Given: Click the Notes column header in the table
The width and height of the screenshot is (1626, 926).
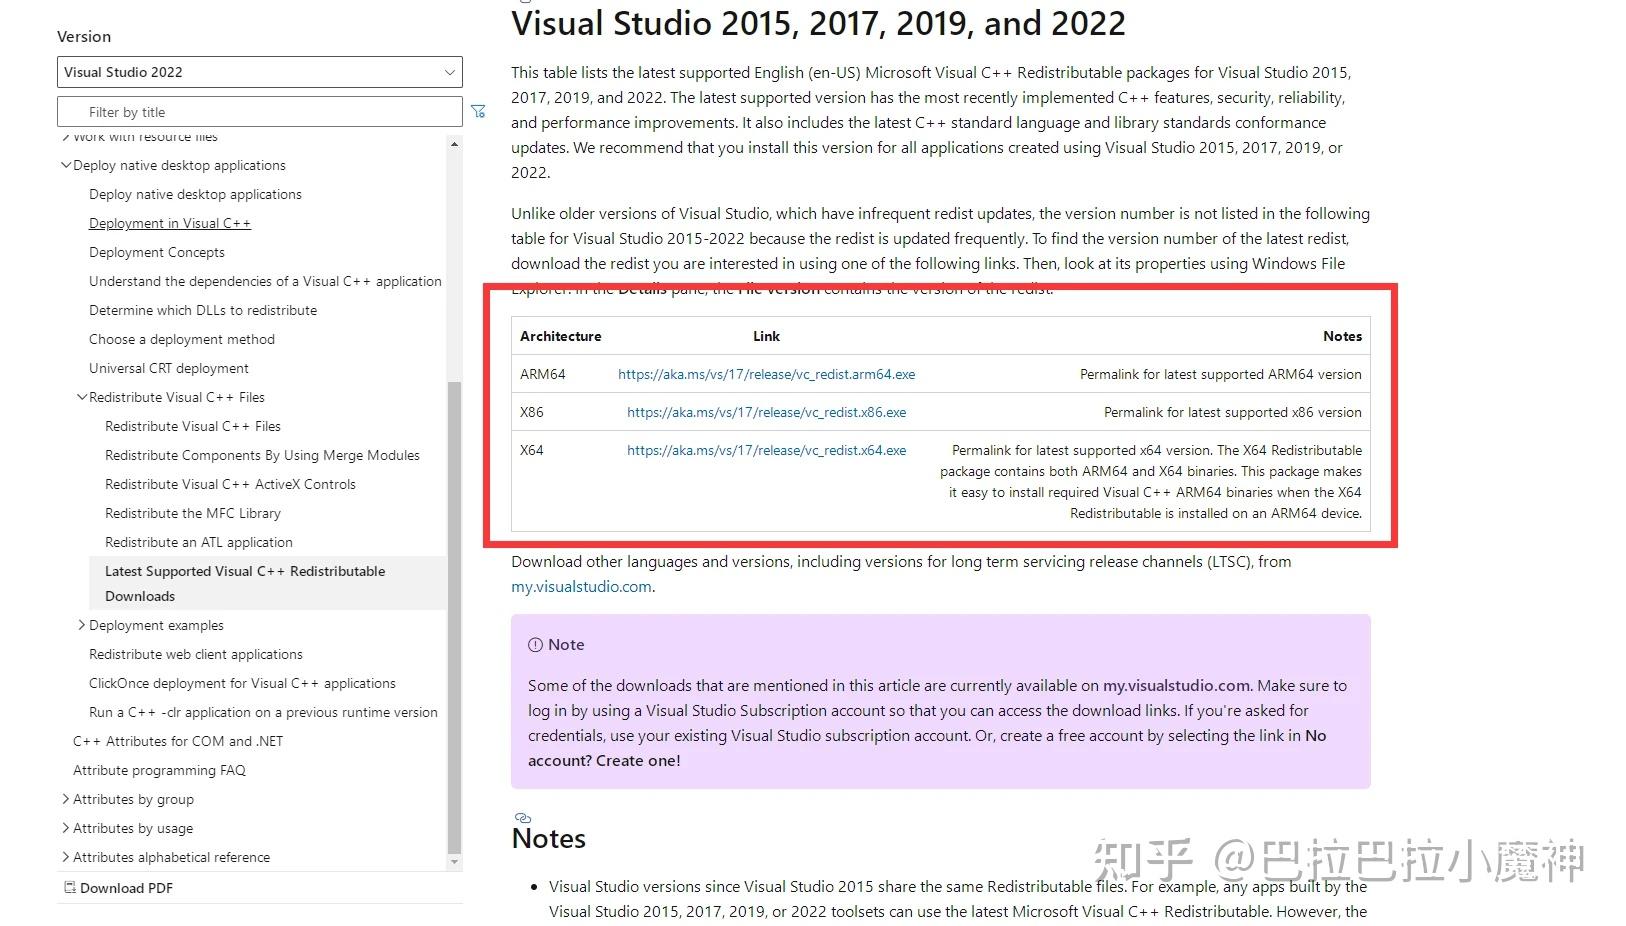Looking at the screenshot, I should tap(1342, 336).
